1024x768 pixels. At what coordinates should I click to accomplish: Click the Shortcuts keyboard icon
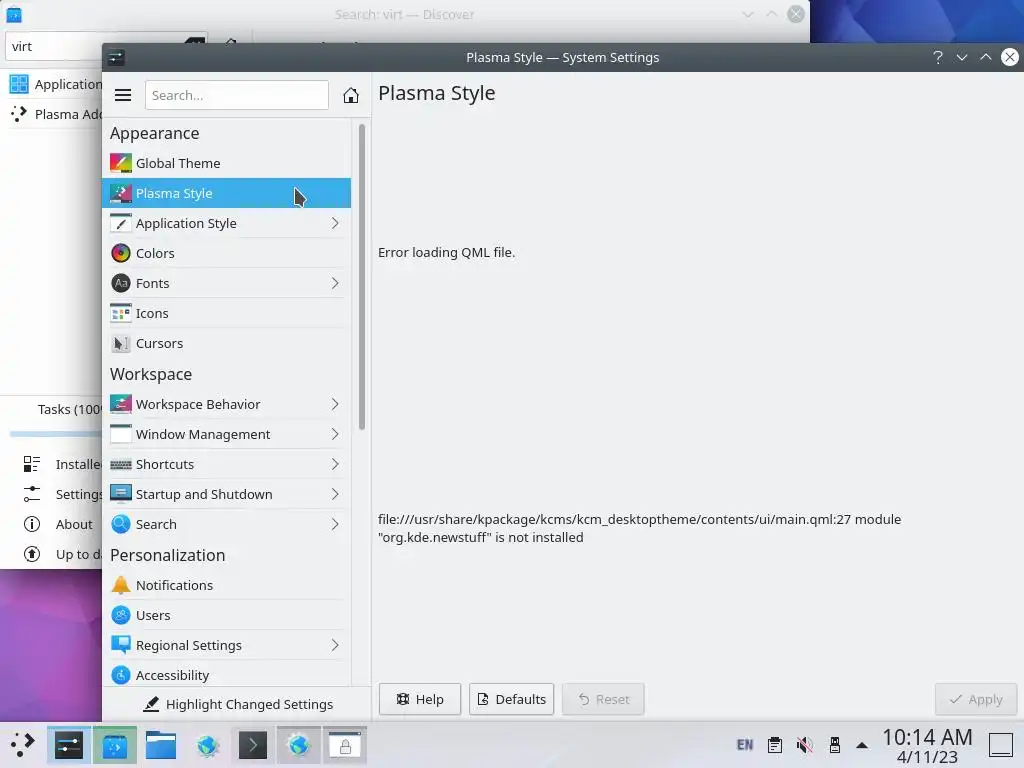pos(121,464)
